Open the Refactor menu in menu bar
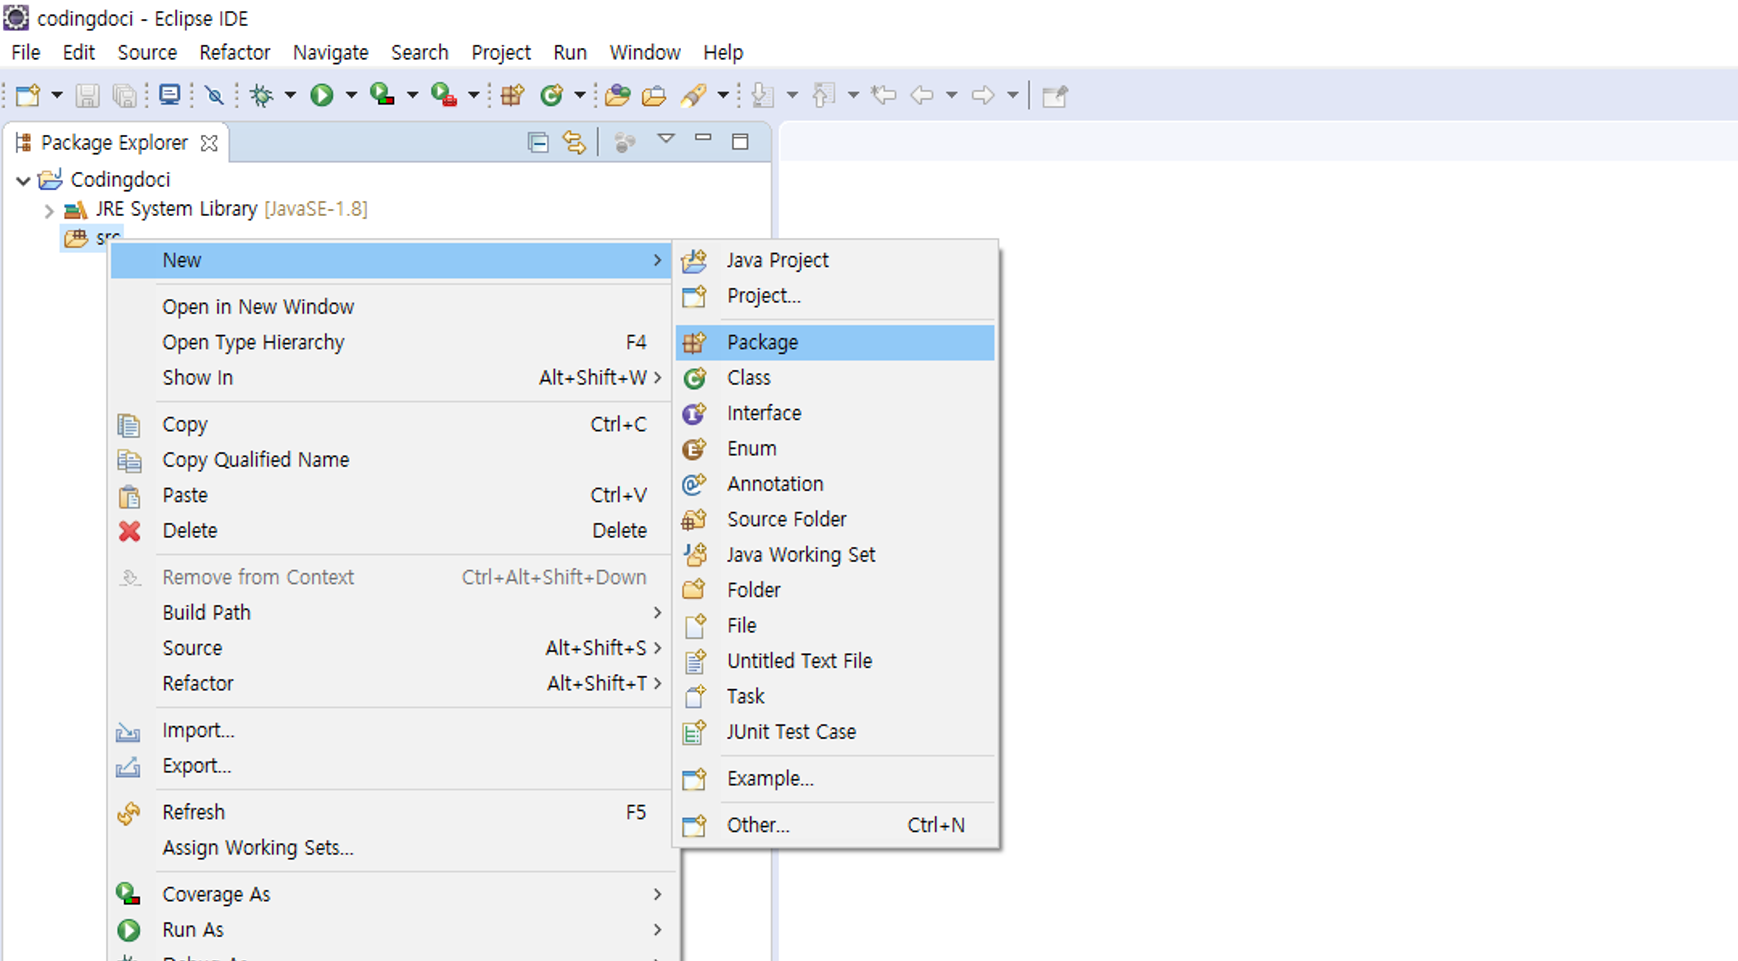The width and height of the screenshot is (1738, 961). (x=235, y=52)
